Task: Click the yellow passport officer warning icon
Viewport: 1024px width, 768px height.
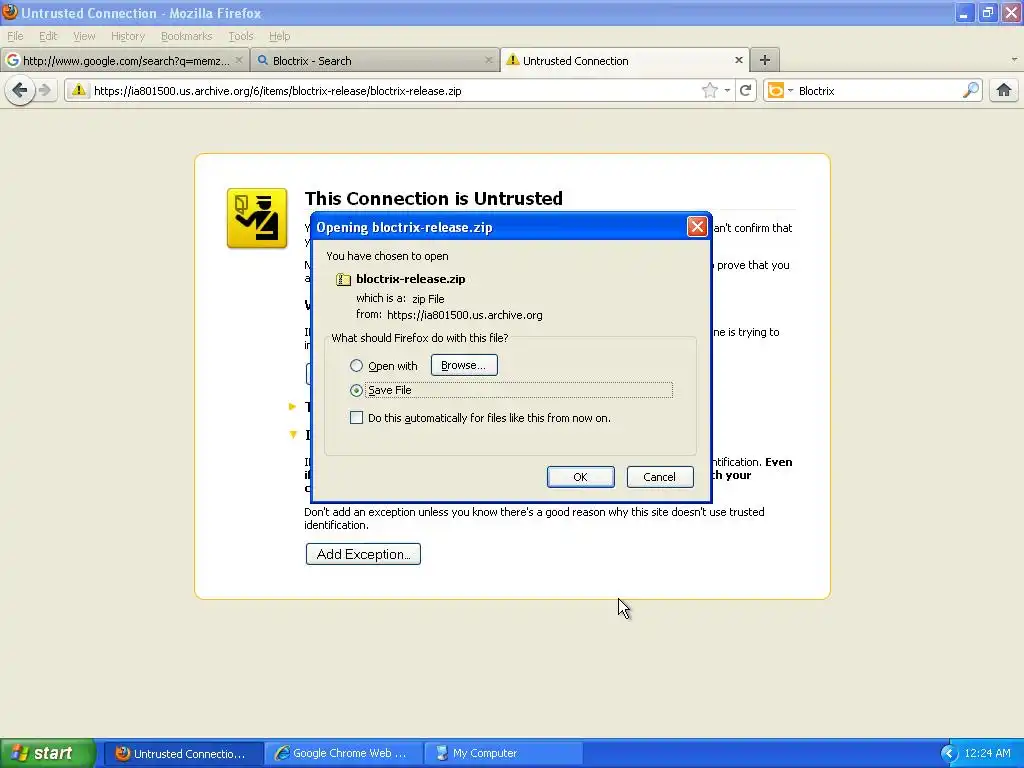Action: point(257,218)
